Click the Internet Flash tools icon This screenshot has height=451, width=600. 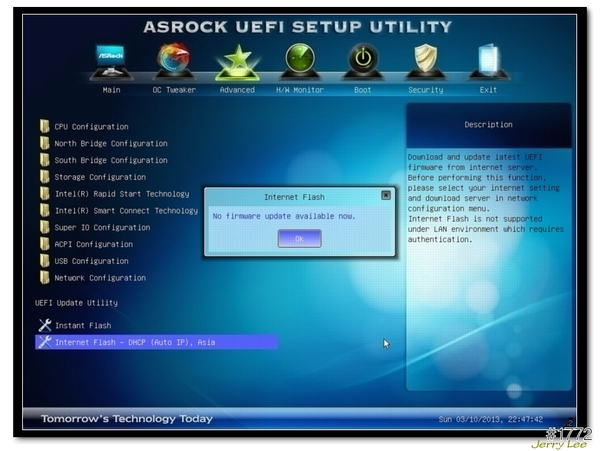coord(45,342)
